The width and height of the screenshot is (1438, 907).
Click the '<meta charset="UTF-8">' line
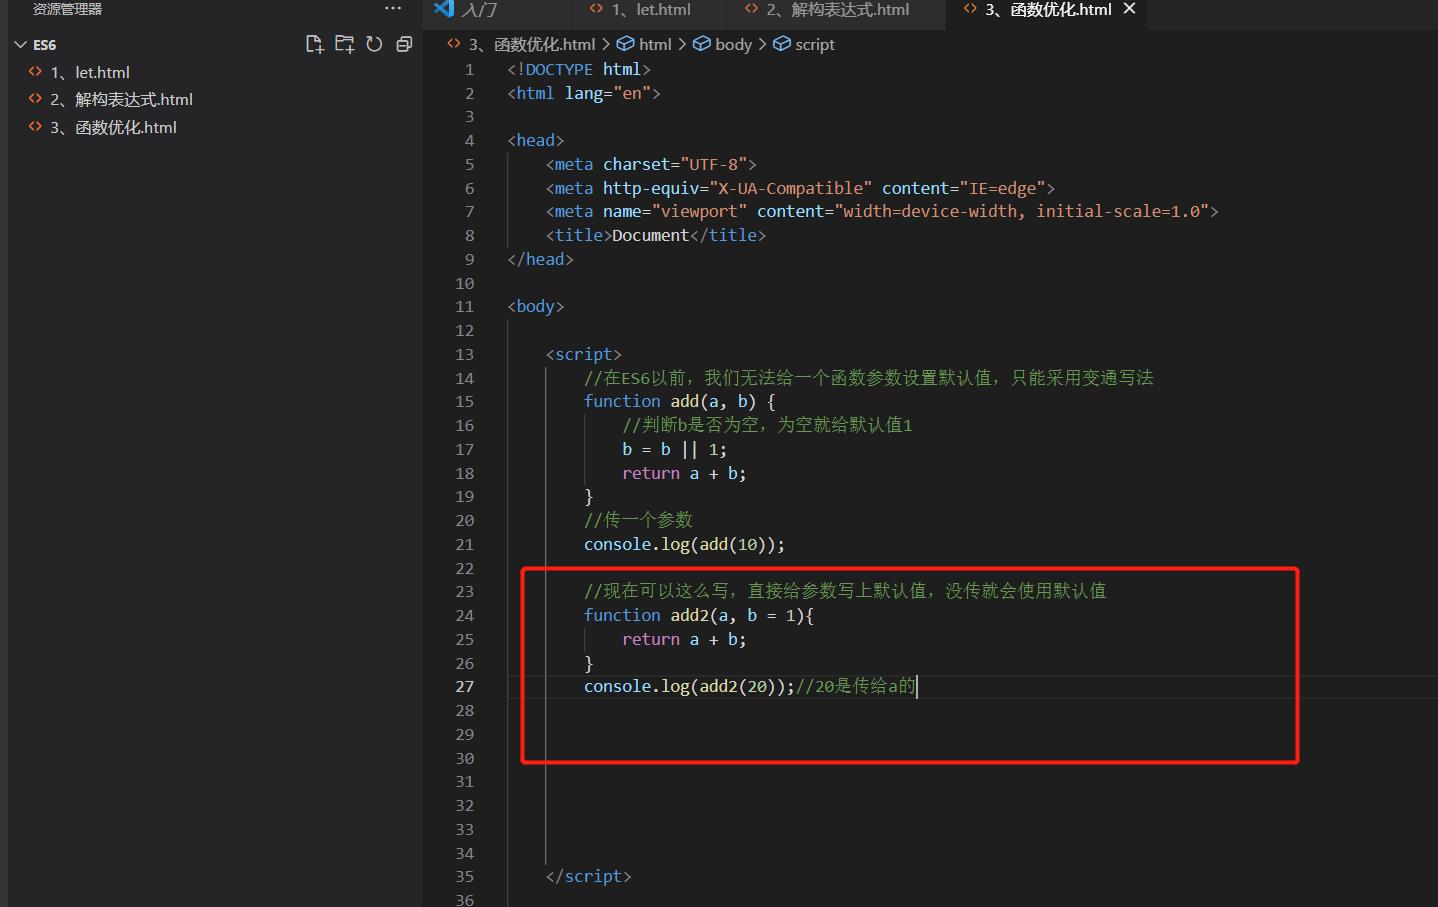coord(651,164)
